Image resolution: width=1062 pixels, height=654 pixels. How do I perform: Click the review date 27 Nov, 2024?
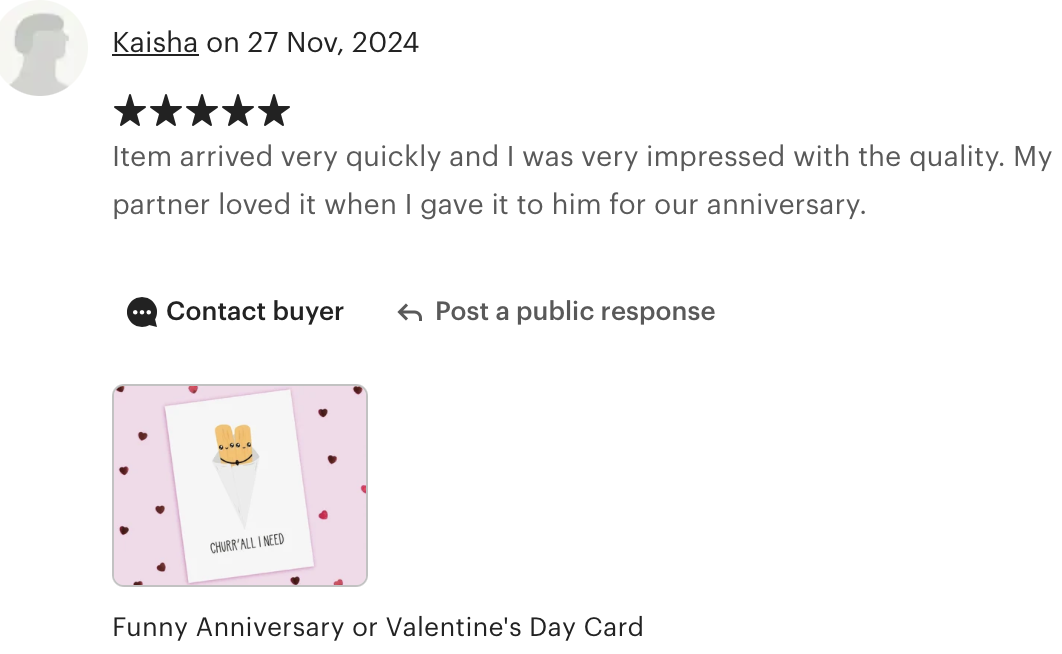(x=333, y=43)
